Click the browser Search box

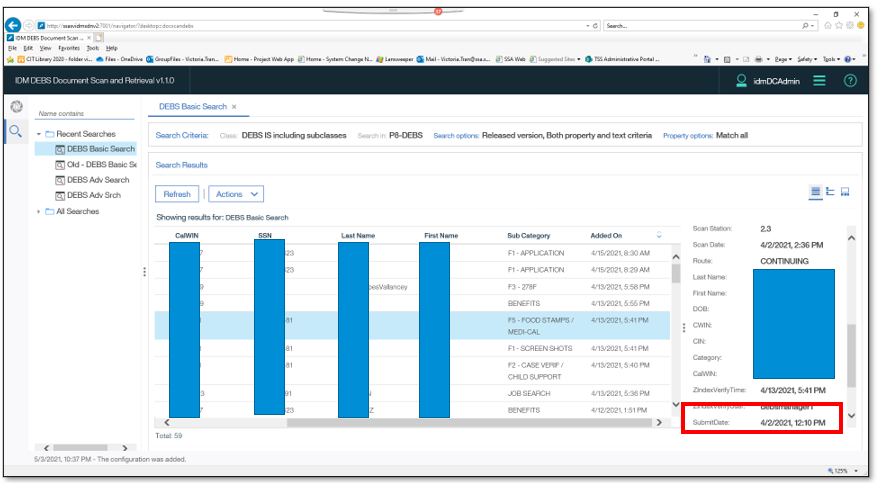703,26
